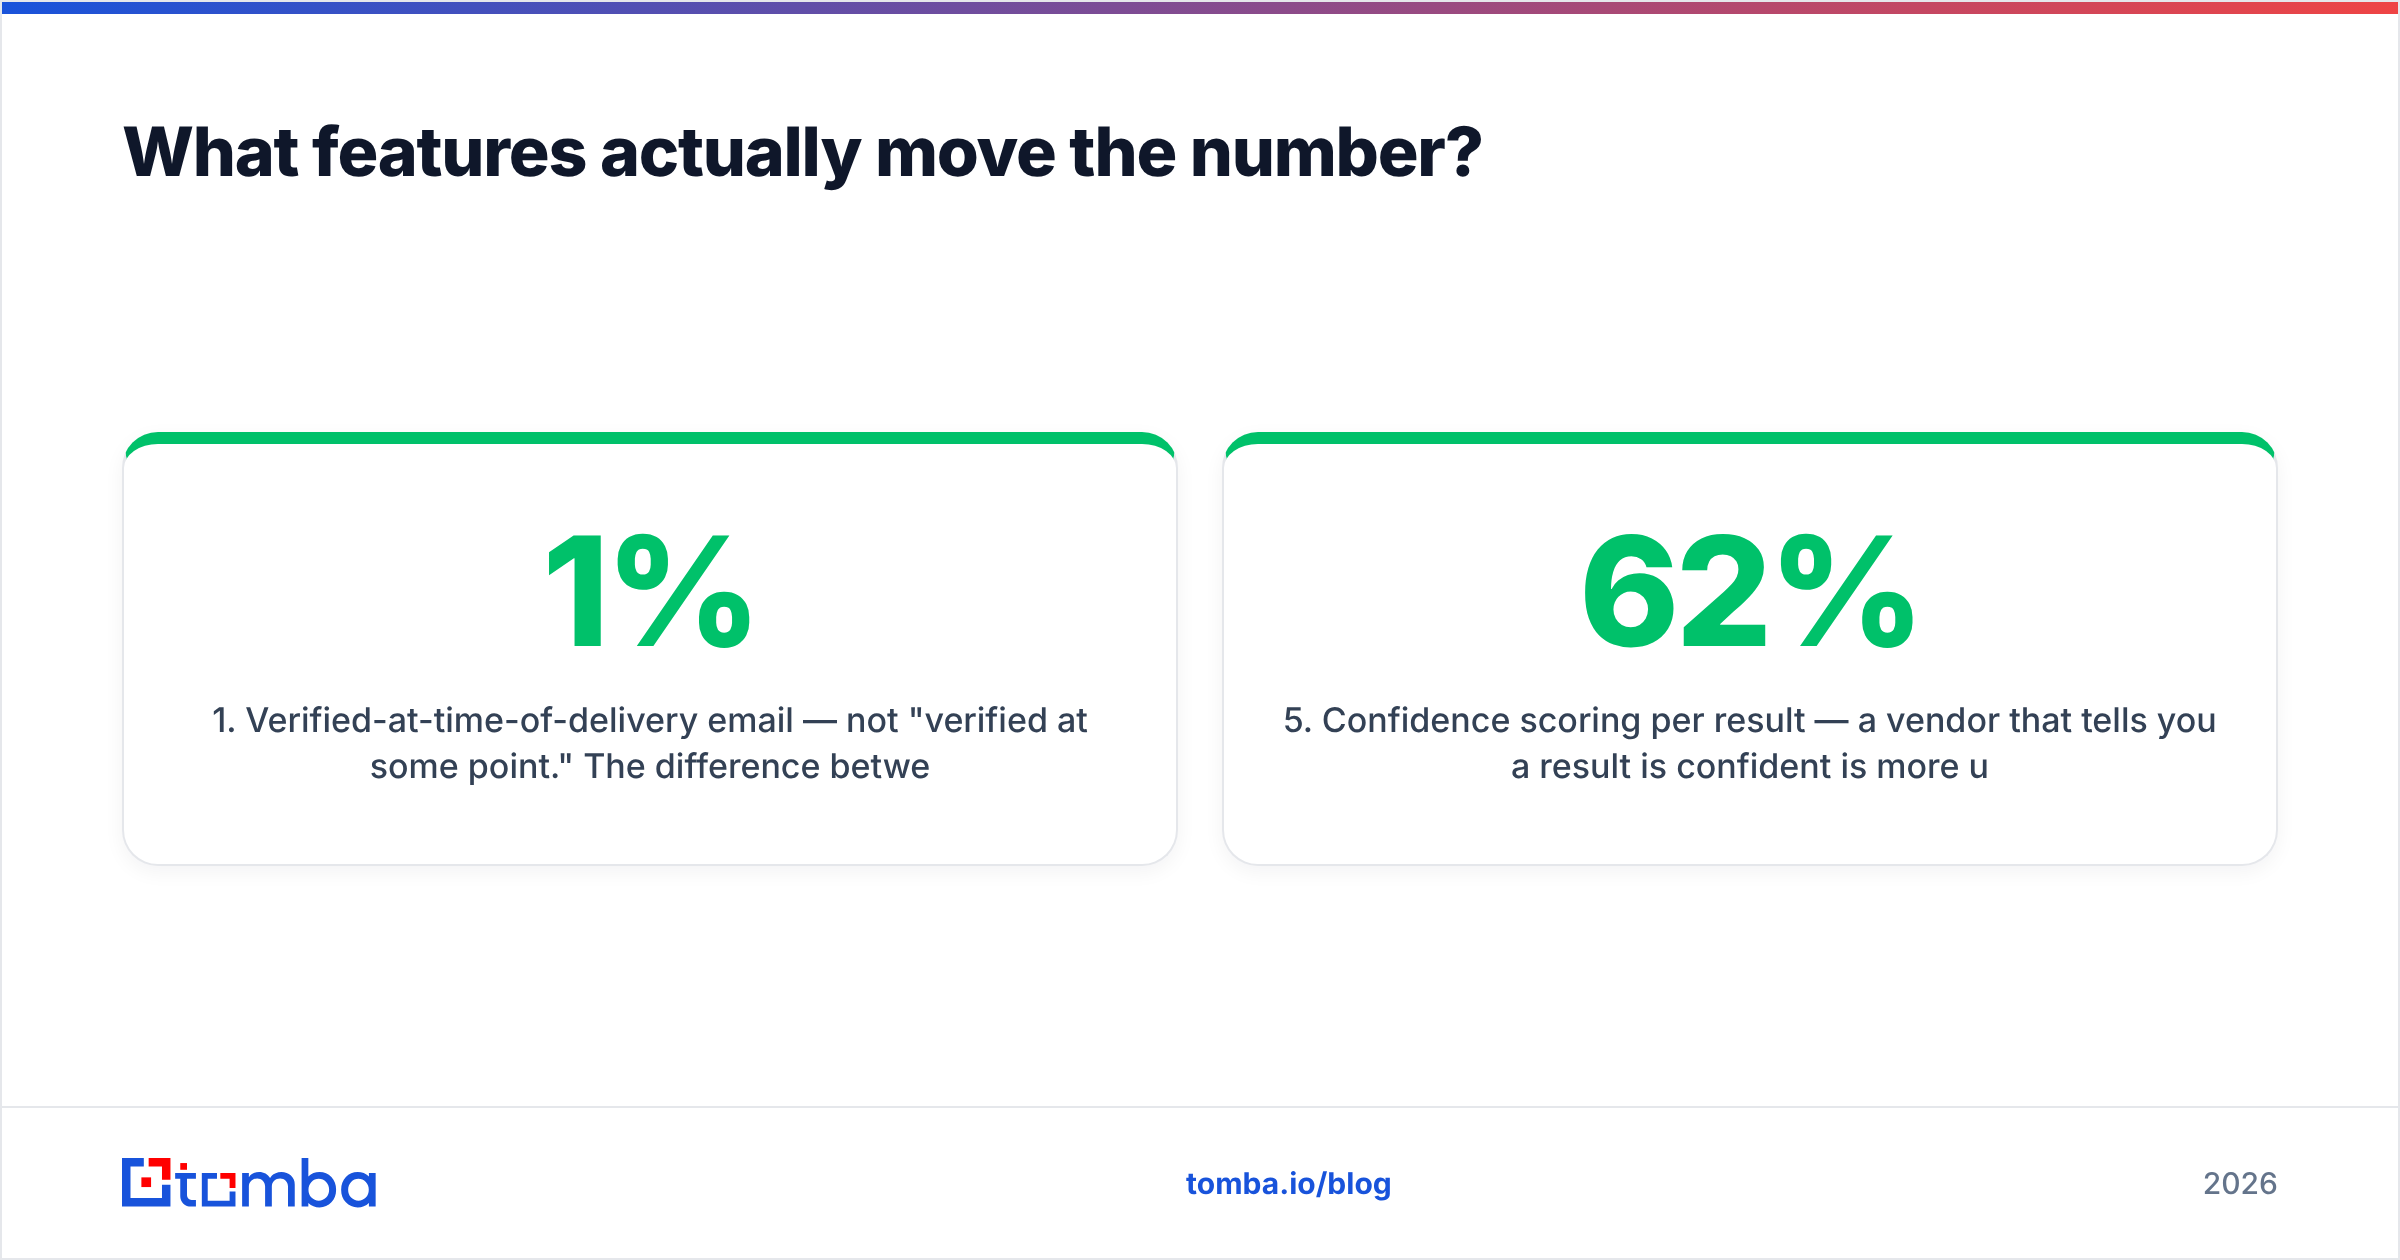The height and width of the screenshot is (1260, 2400).
Task: Click the green top border of second card
Action: (x=1750, y=438)
